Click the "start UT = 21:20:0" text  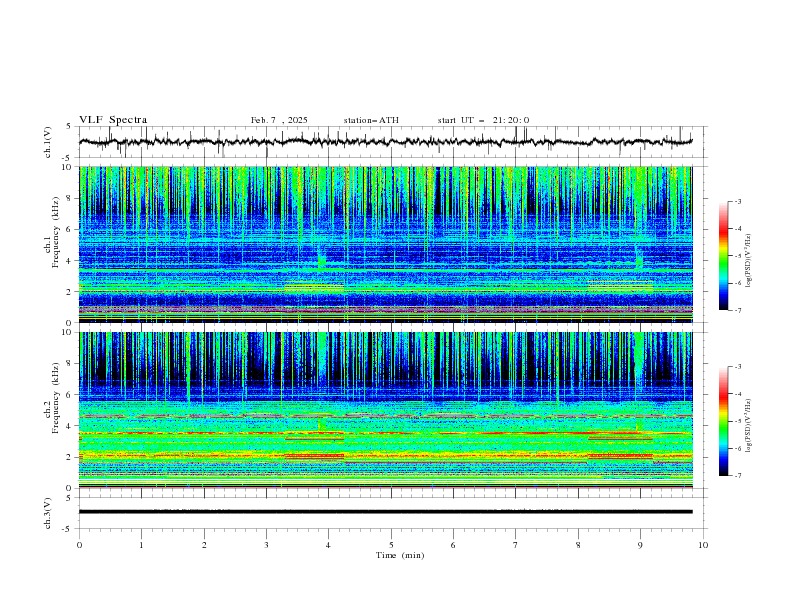click(483, 120)
